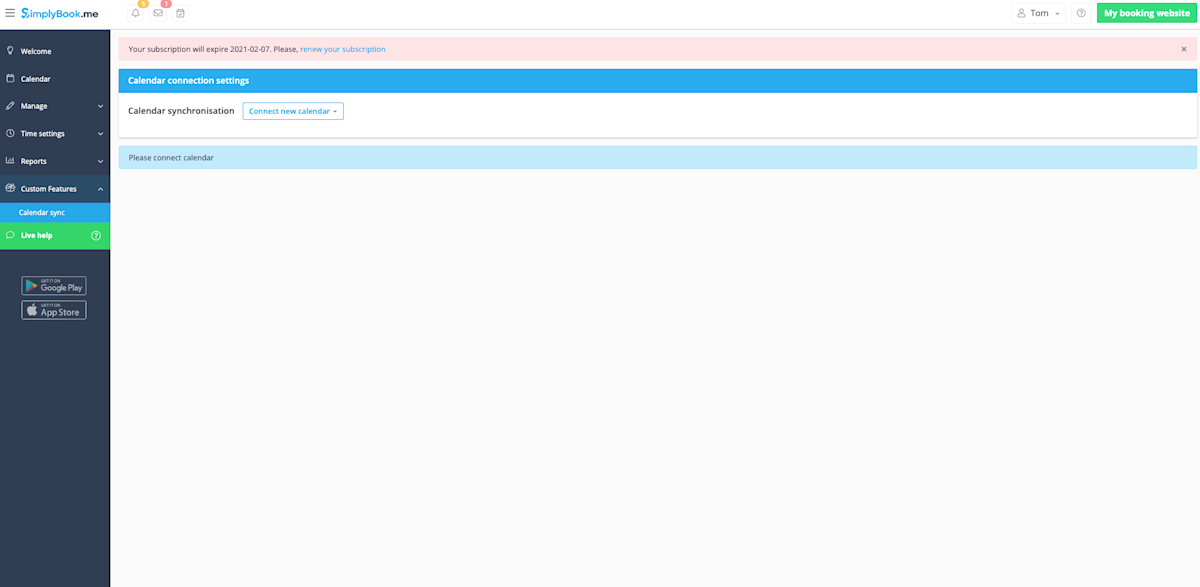
Task: Click the Custom Features puzzle icon
Action: [10, 188]
